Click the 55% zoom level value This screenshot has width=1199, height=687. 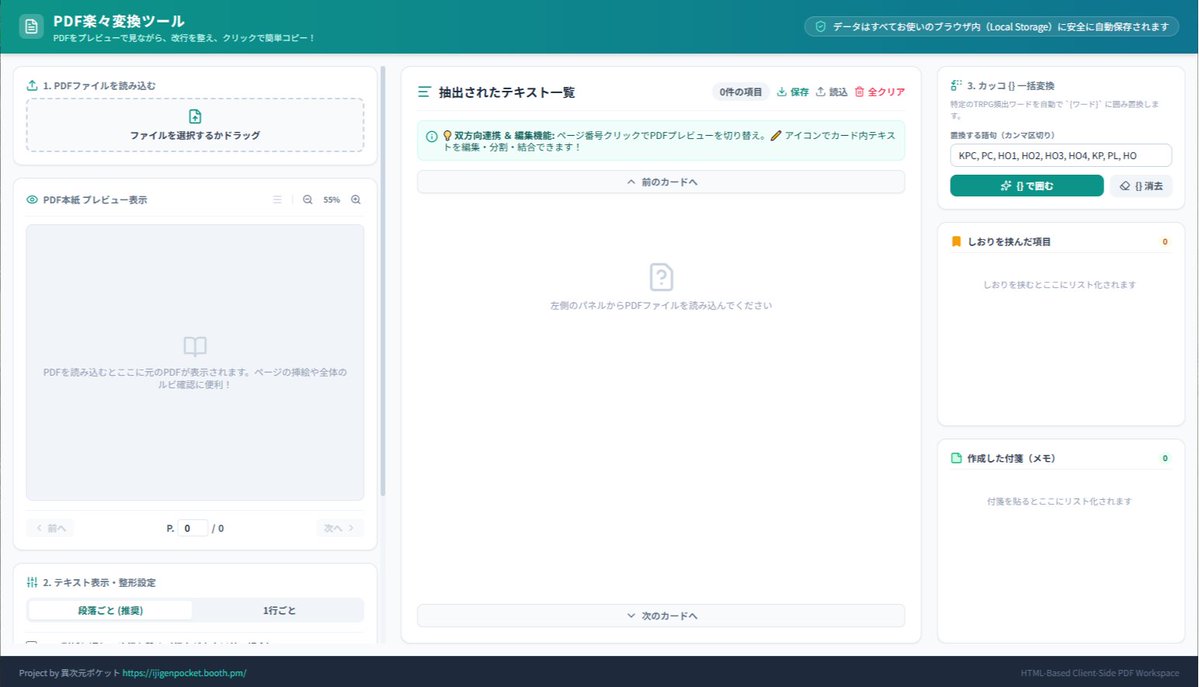331,200
